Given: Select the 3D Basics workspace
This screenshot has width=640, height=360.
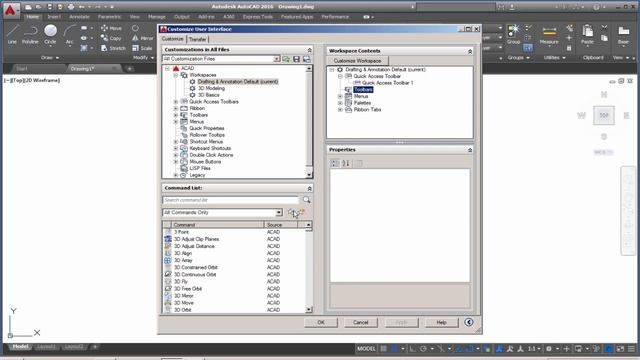Looking at the screenshot, I should (209, 95).
